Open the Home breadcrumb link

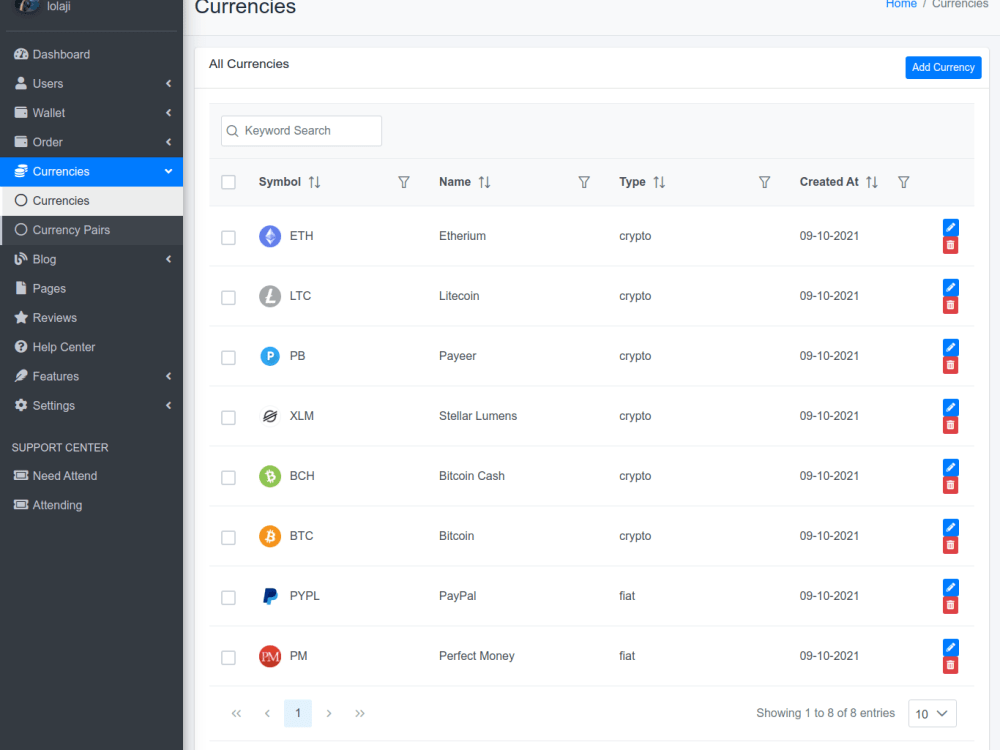tap(901, 4)
